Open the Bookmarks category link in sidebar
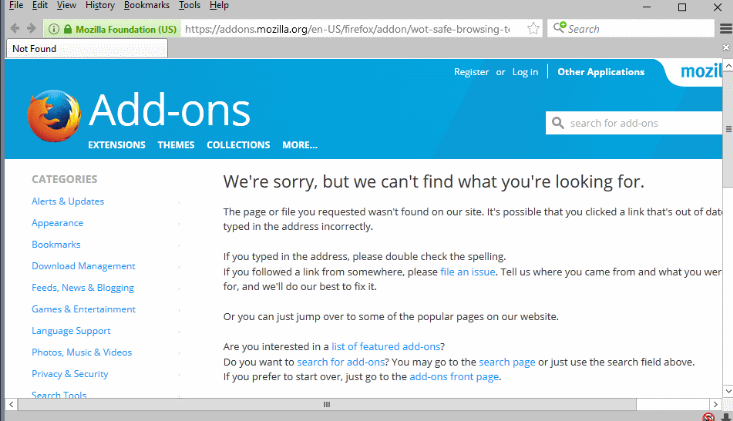 56,244
